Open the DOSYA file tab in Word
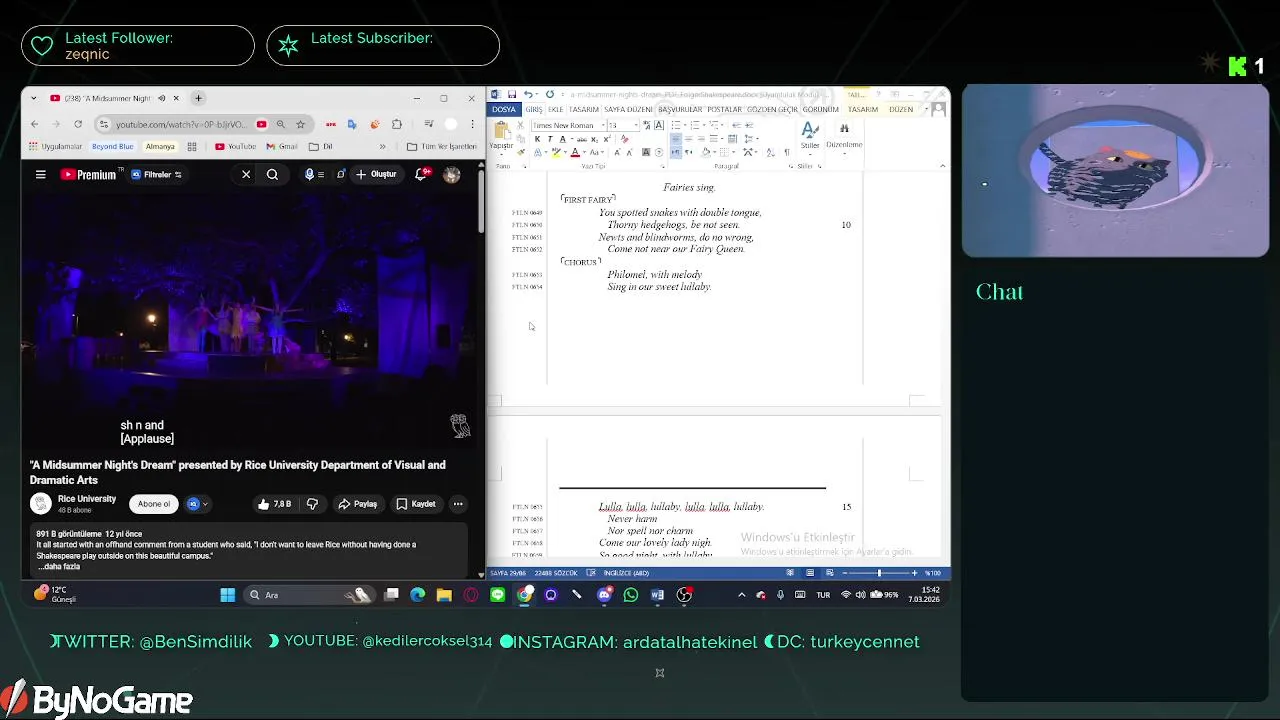 point(504,109)
